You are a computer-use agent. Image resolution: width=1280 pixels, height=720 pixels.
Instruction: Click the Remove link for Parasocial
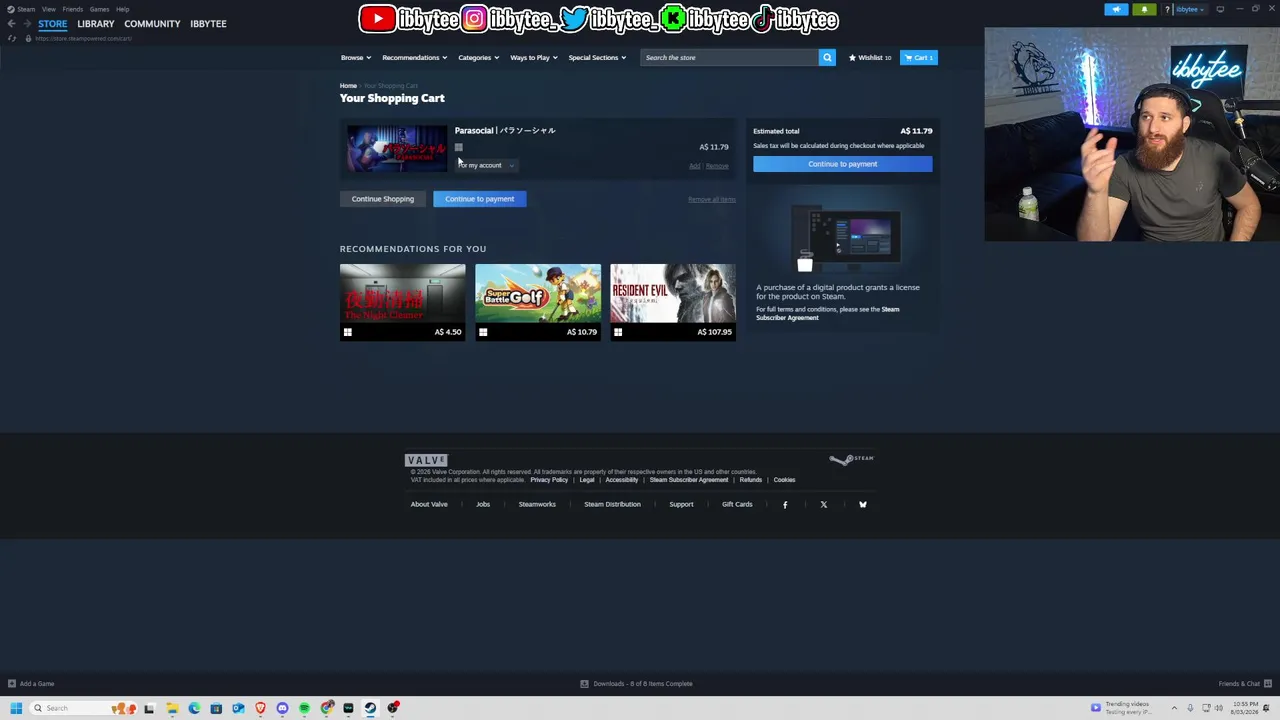coord(717,166)
